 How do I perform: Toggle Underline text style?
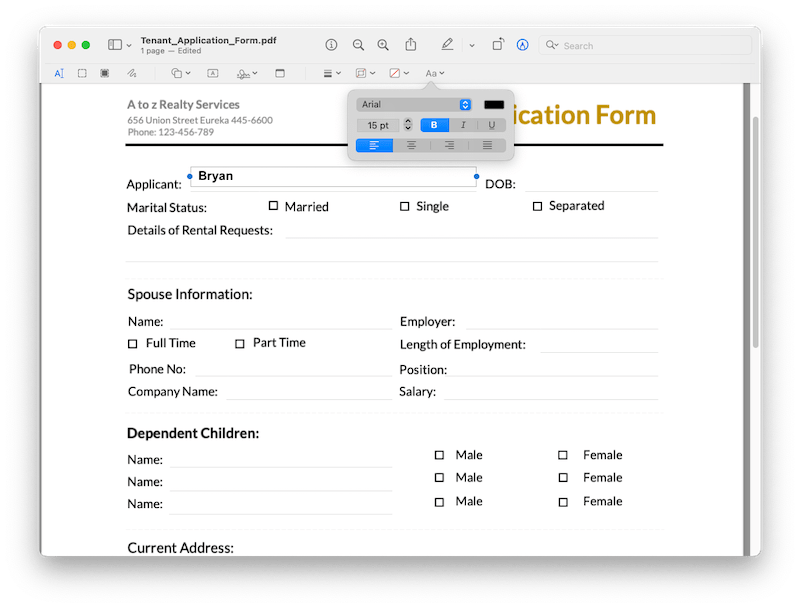[491, 125]
